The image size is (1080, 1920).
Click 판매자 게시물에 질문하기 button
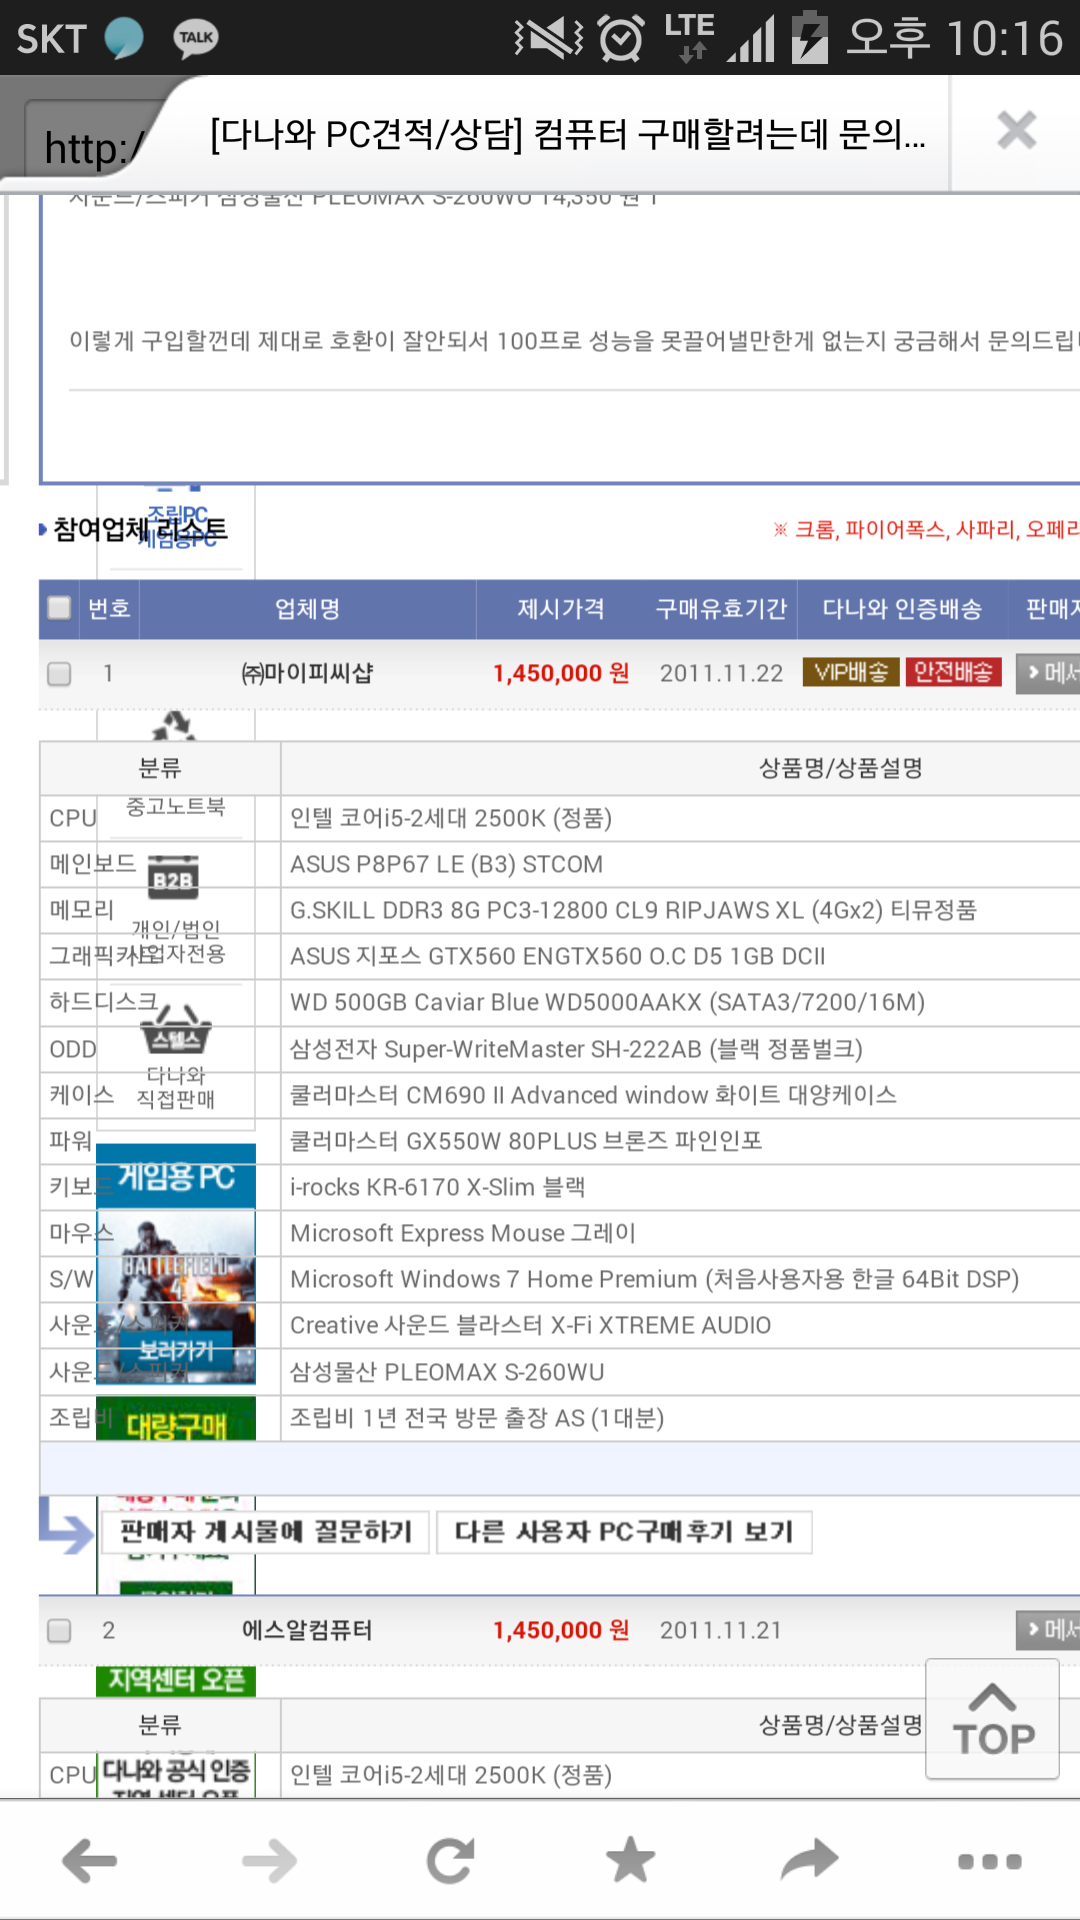click(266, 1532)
